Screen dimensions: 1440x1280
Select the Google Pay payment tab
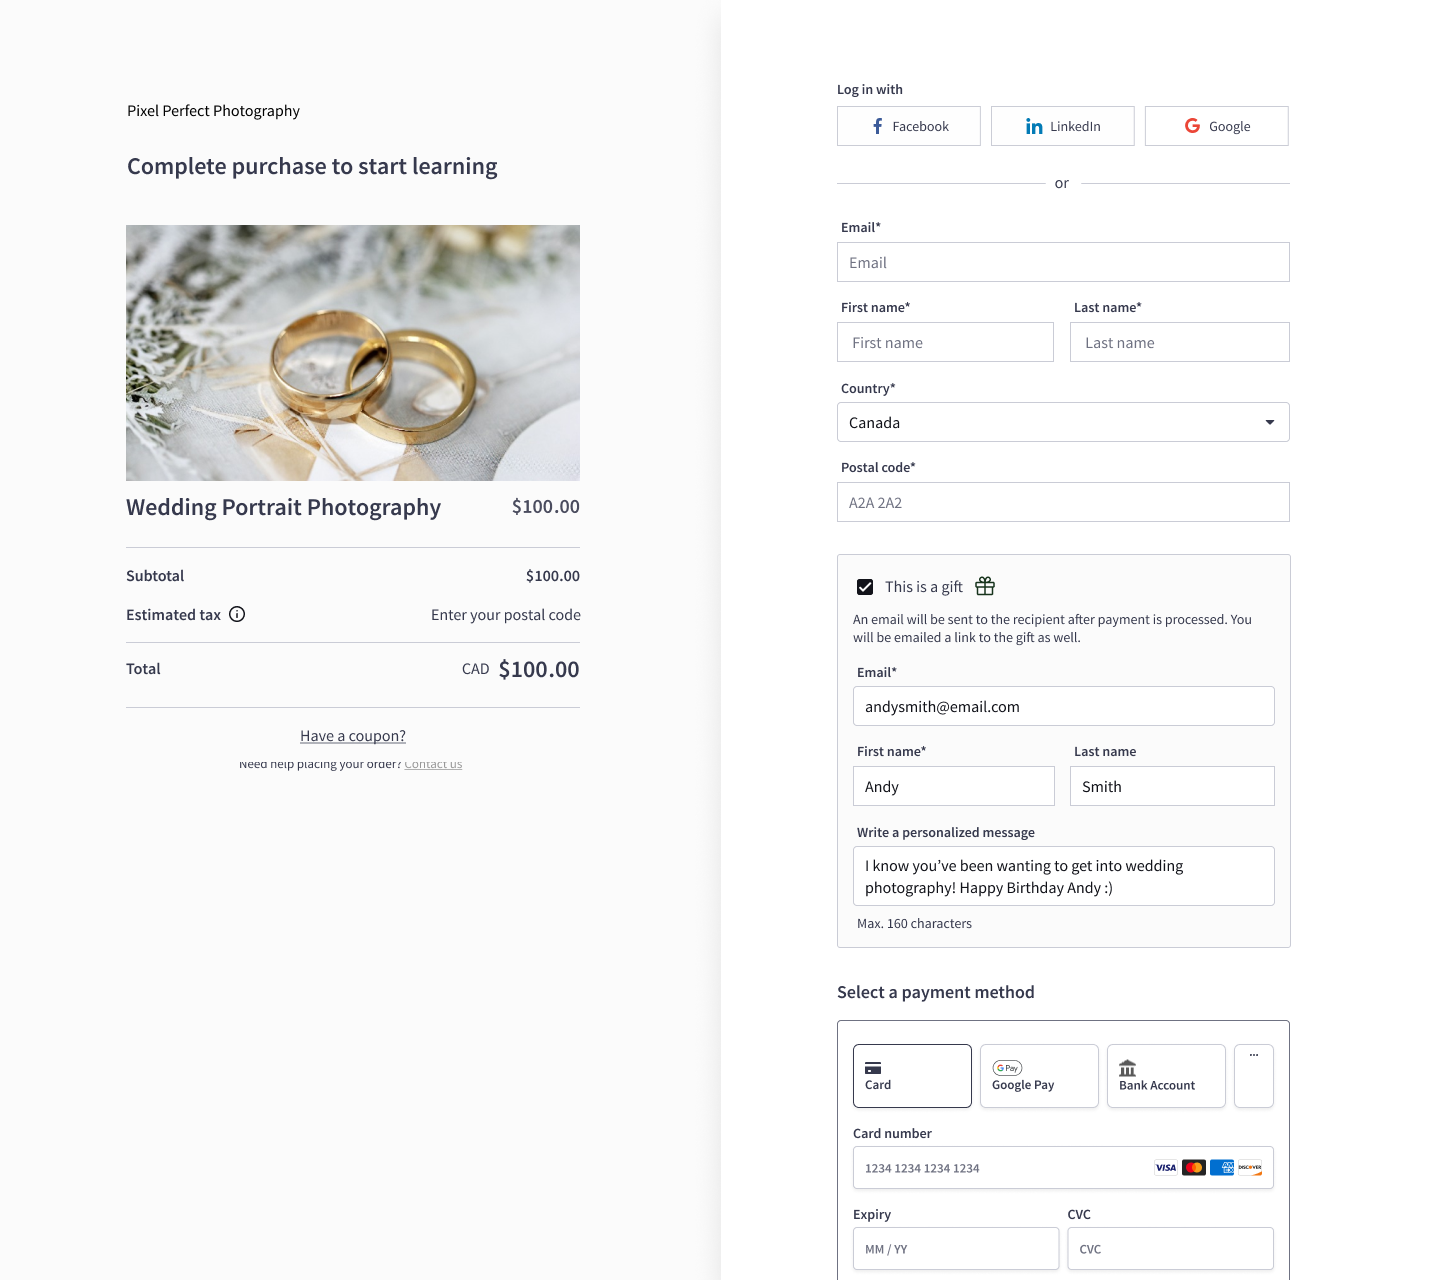point(1039,1076)
